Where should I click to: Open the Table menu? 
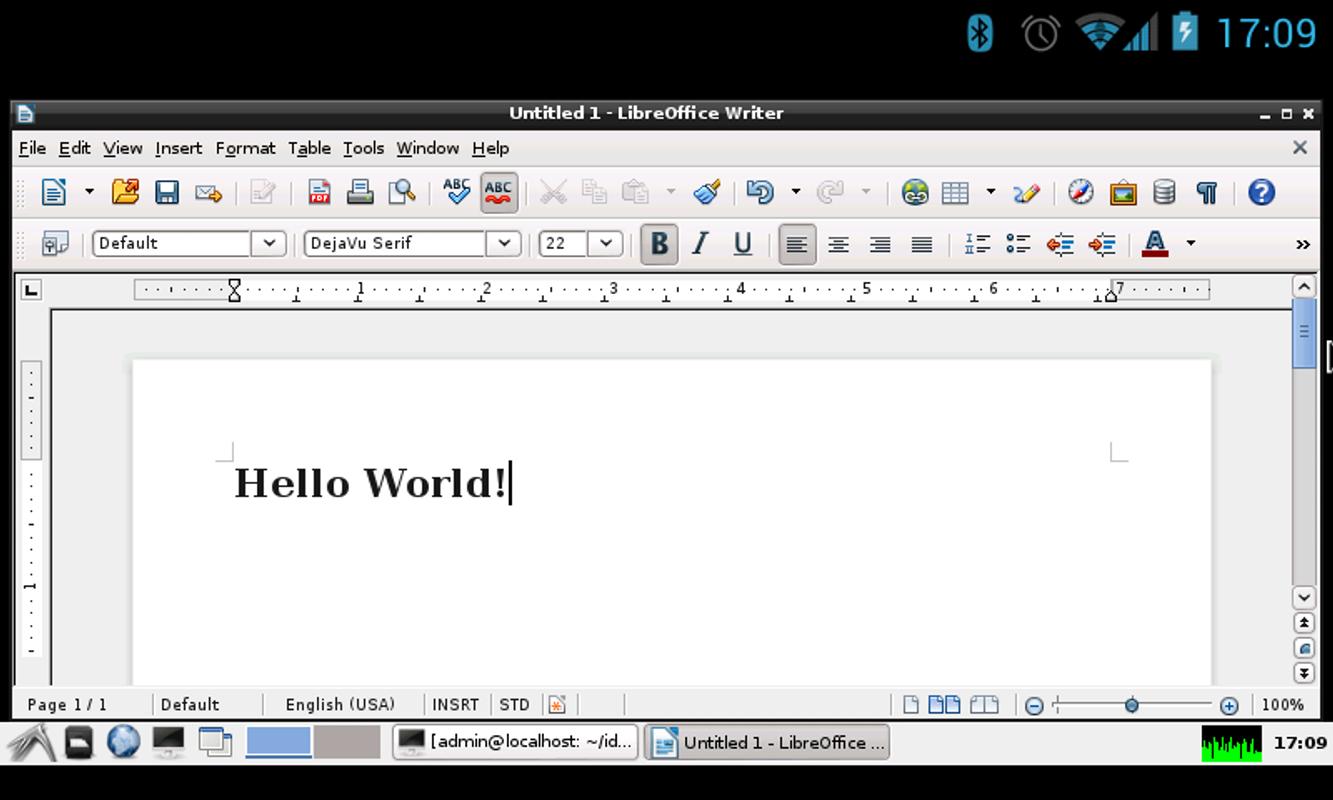(309, 148)
